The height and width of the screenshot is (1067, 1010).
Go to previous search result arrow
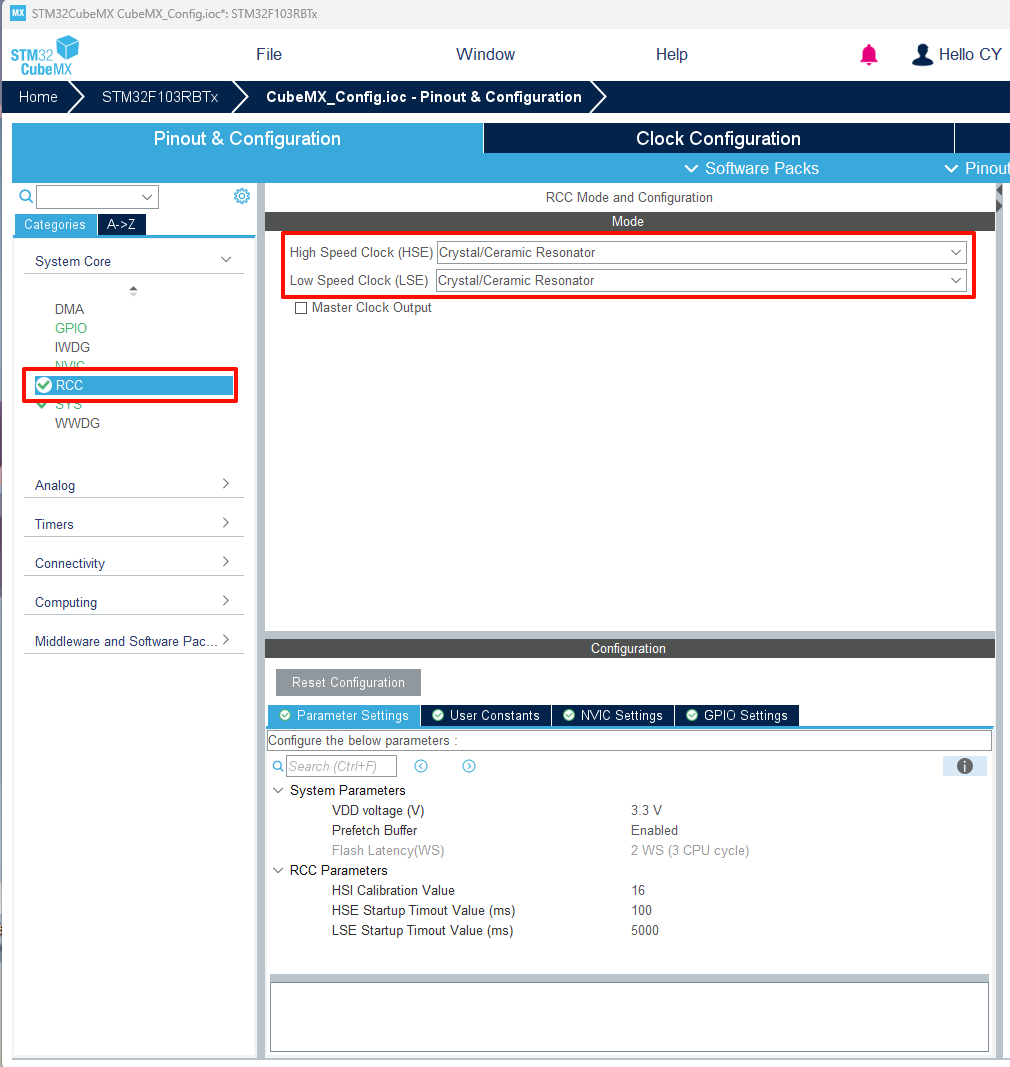tap(421, 766)
